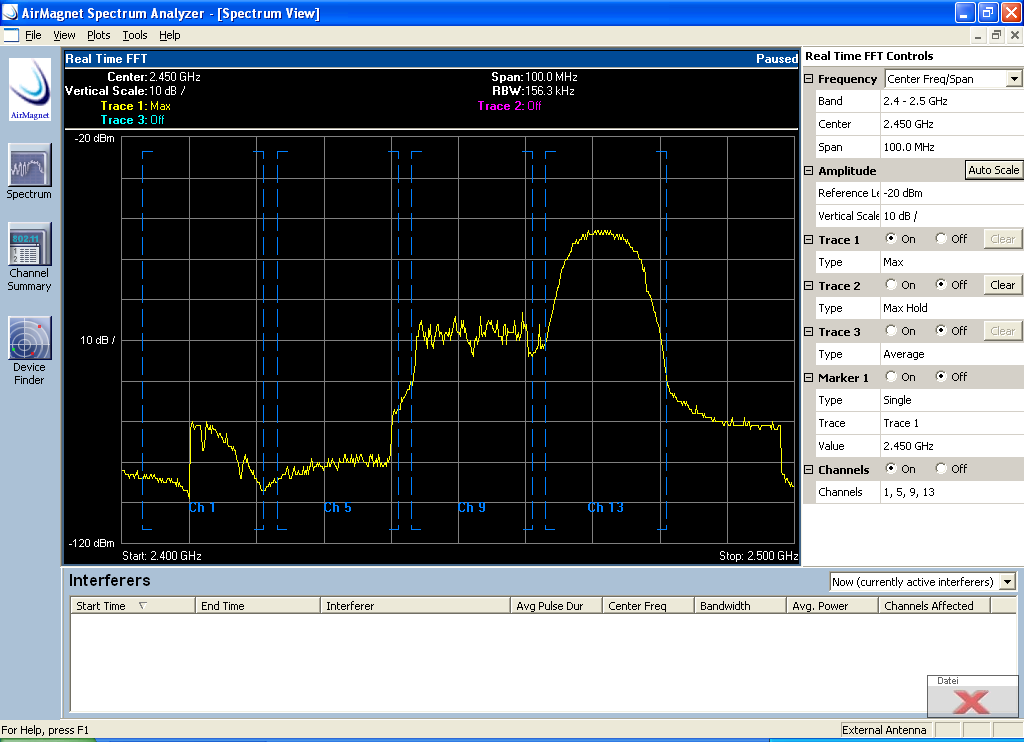The height and width of the screenshot is (742, 1024).
Task: Edit the Reference Level -20 dBm field
Action: (x=952, y=193)
